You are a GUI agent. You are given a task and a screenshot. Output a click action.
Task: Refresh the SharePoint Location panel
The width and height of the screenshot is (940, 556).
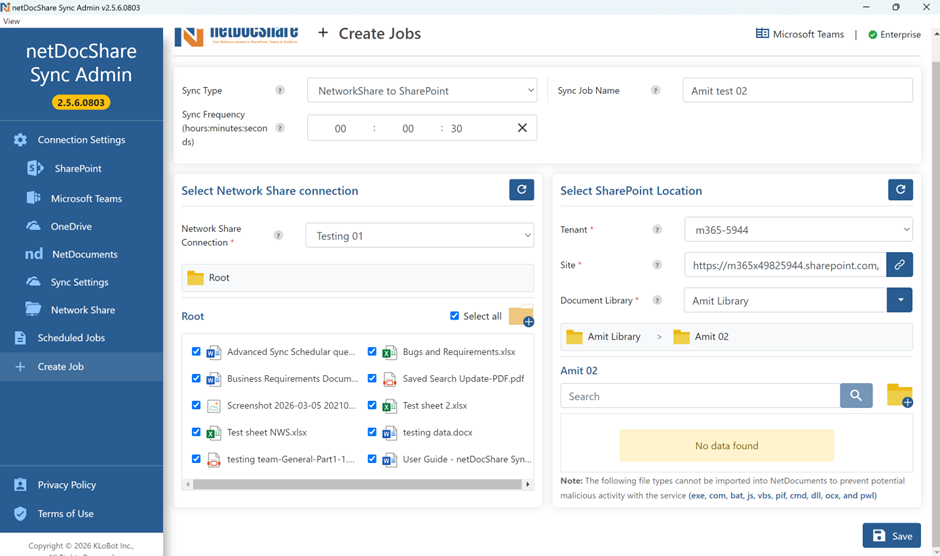[x=900, y=190]
